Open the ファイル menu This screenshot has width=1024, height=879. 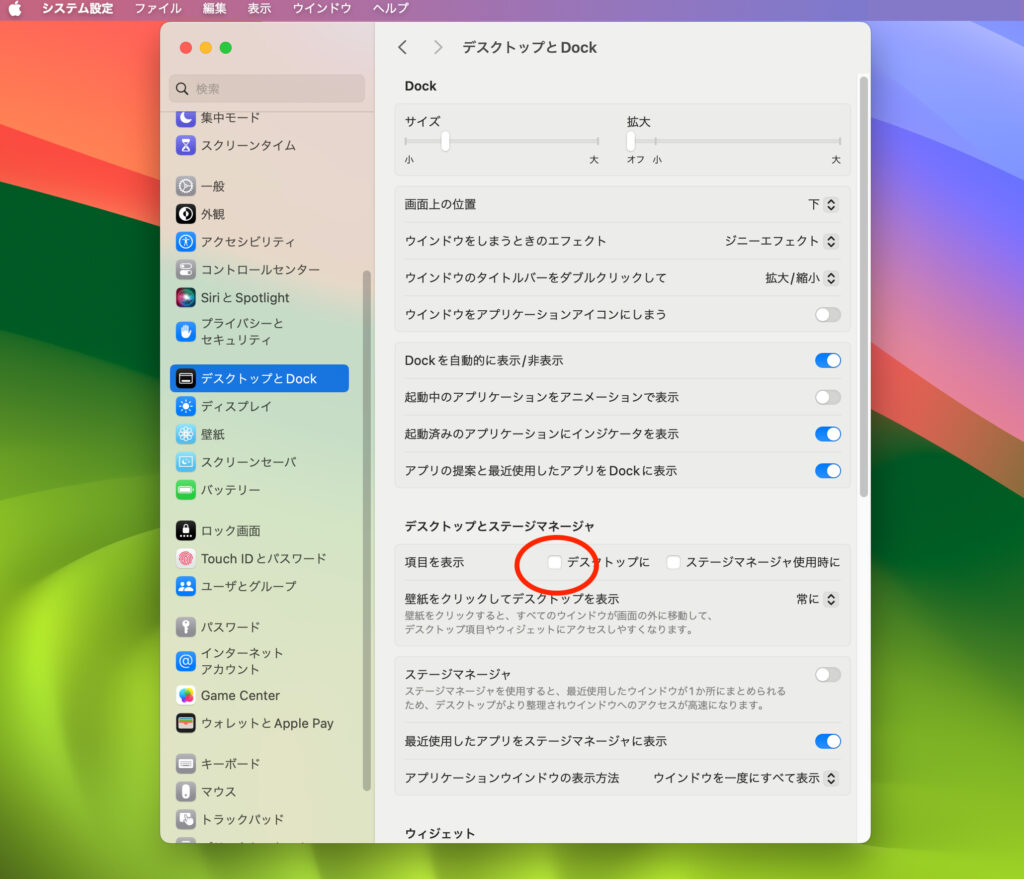click(x=158, y=8)
